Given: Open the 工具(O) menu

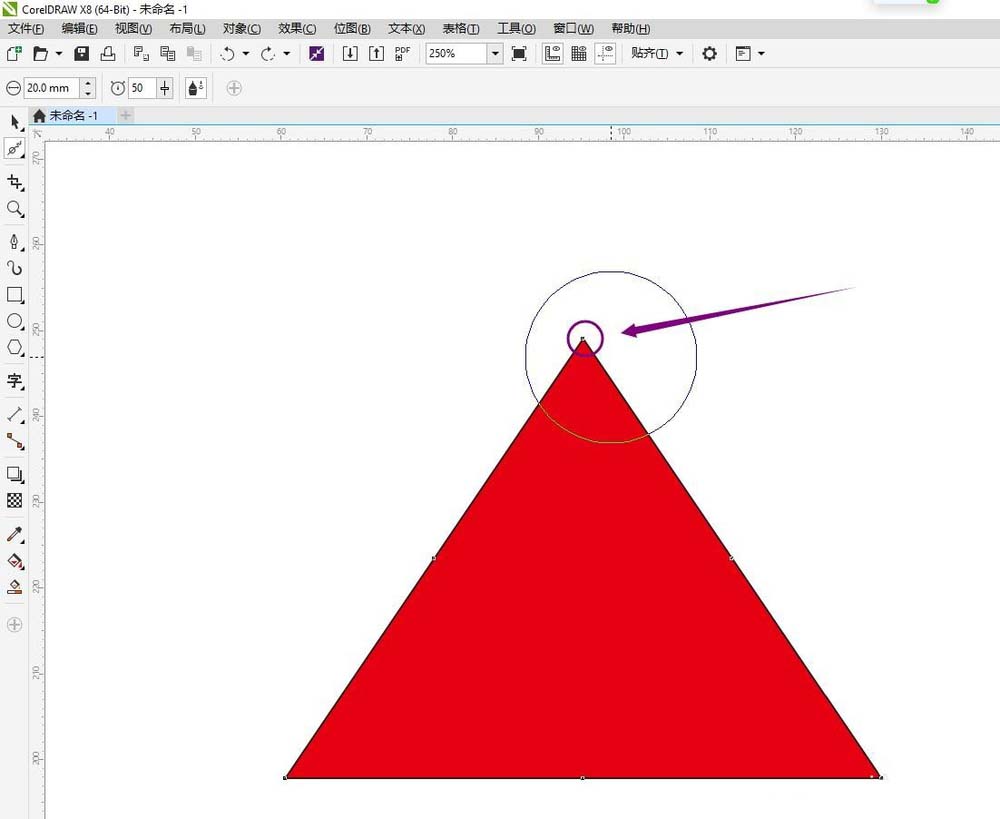Looking at the screenshot, I should coord(516,29).
